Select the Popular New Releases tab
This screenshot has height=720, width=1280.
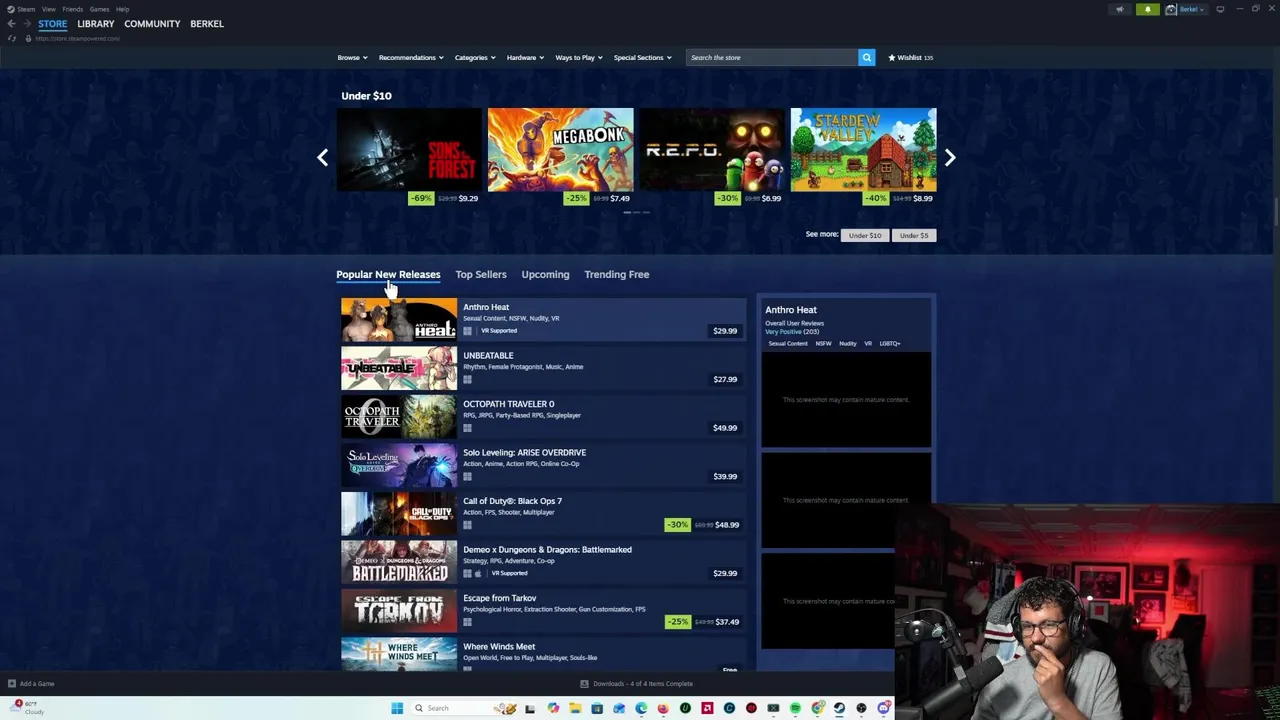[x=388, y=274]
